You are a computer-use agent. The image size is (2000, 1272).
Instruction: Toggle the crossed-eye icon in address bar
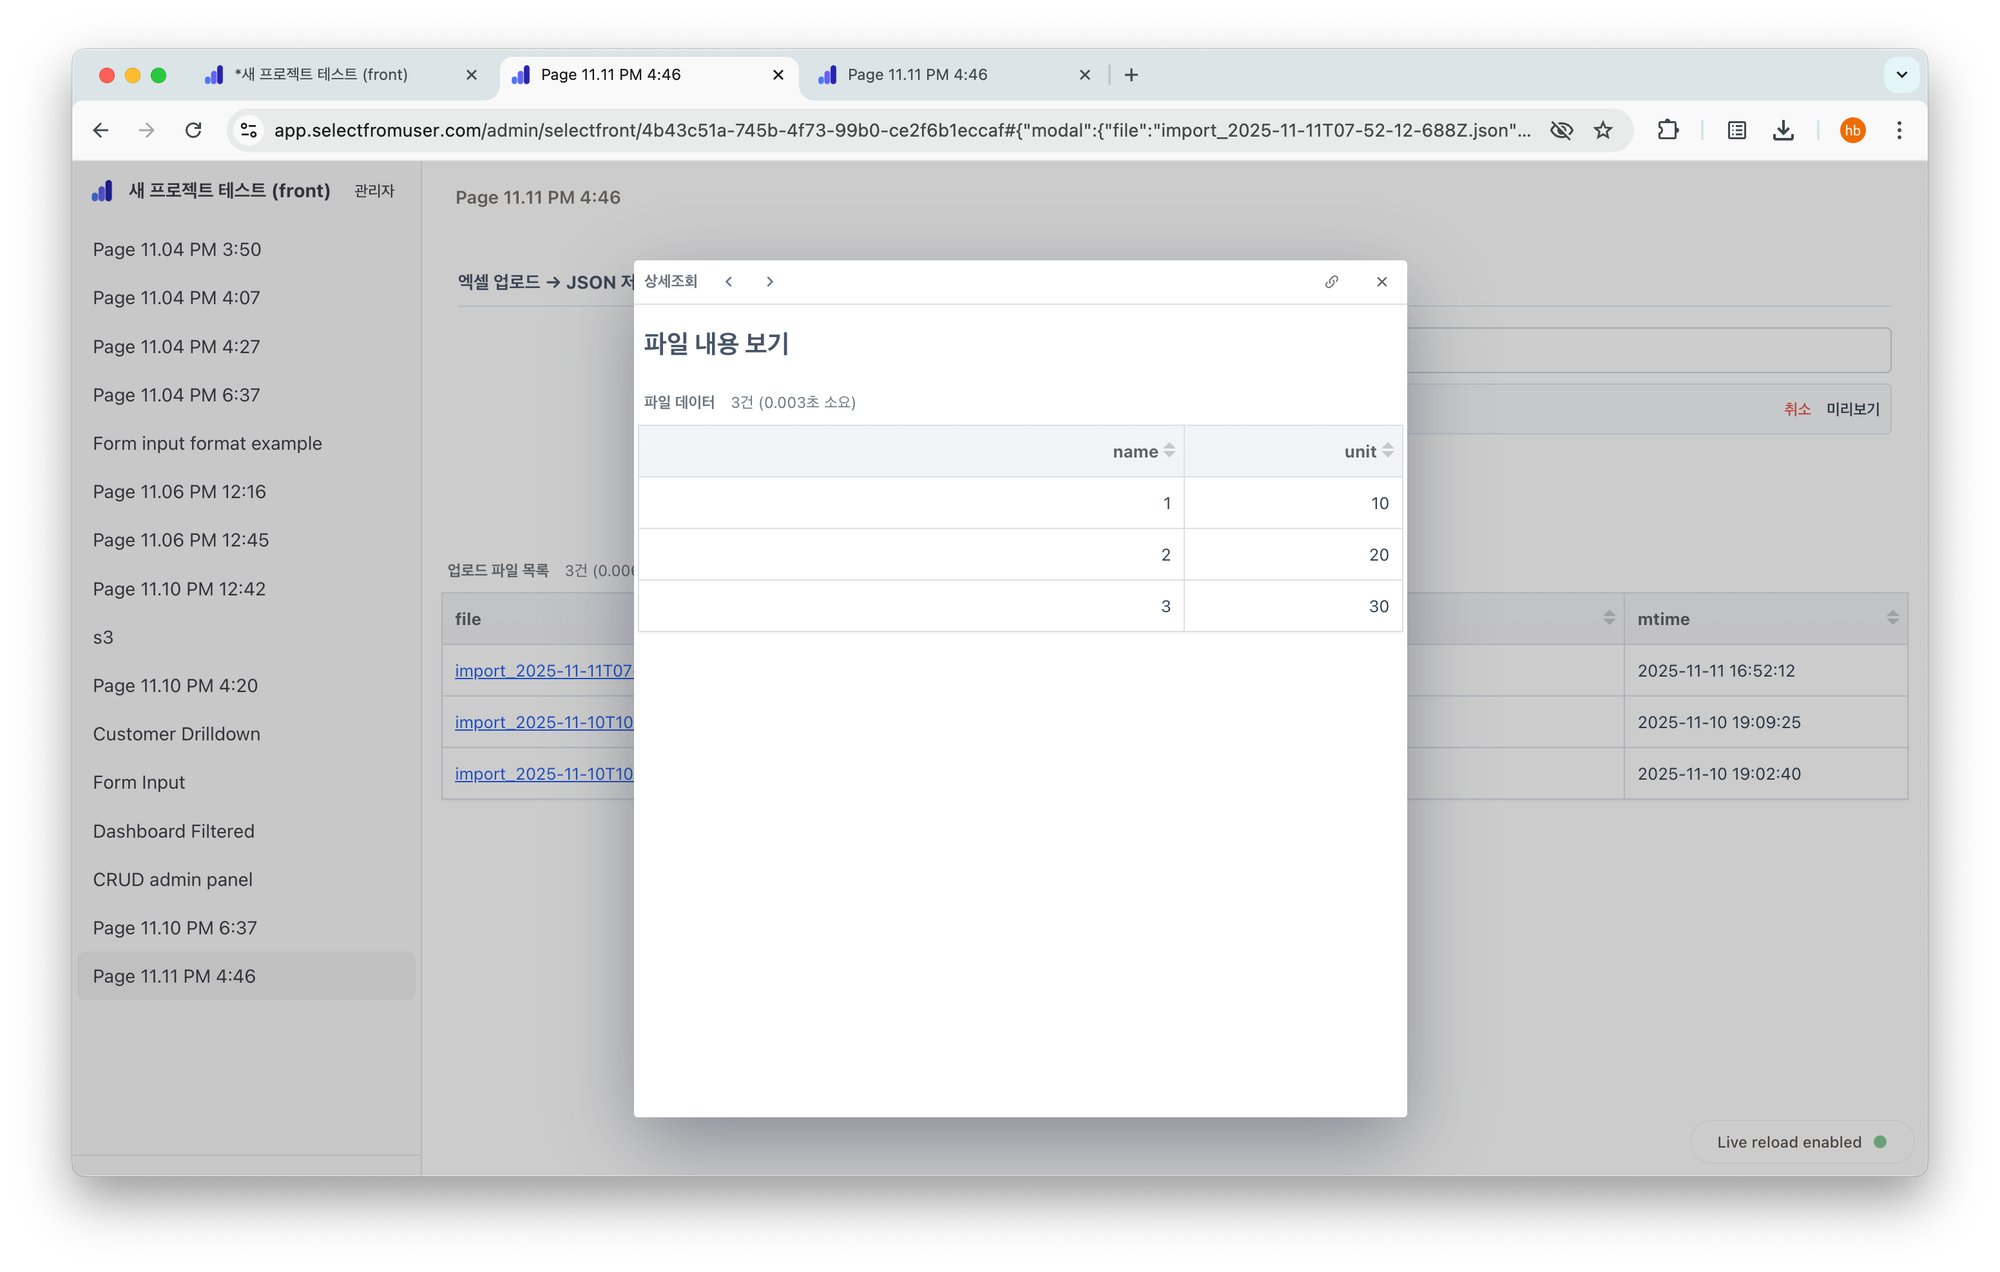coord(1561,130)
